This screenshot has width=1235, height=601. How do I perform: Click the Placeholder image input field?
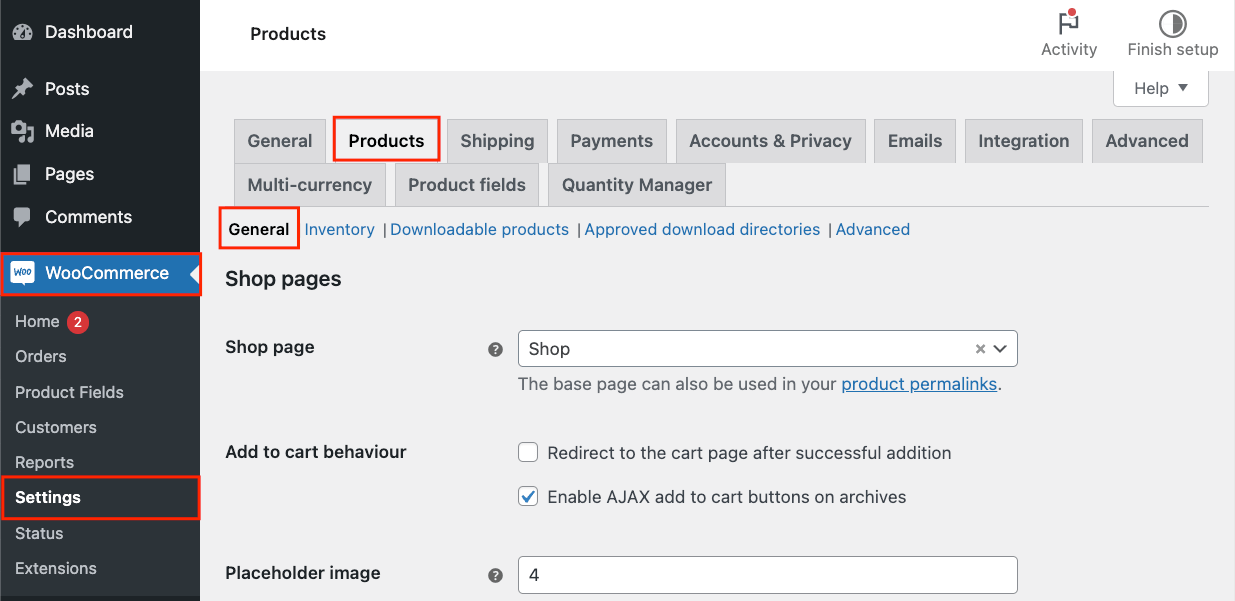(767, 575)
